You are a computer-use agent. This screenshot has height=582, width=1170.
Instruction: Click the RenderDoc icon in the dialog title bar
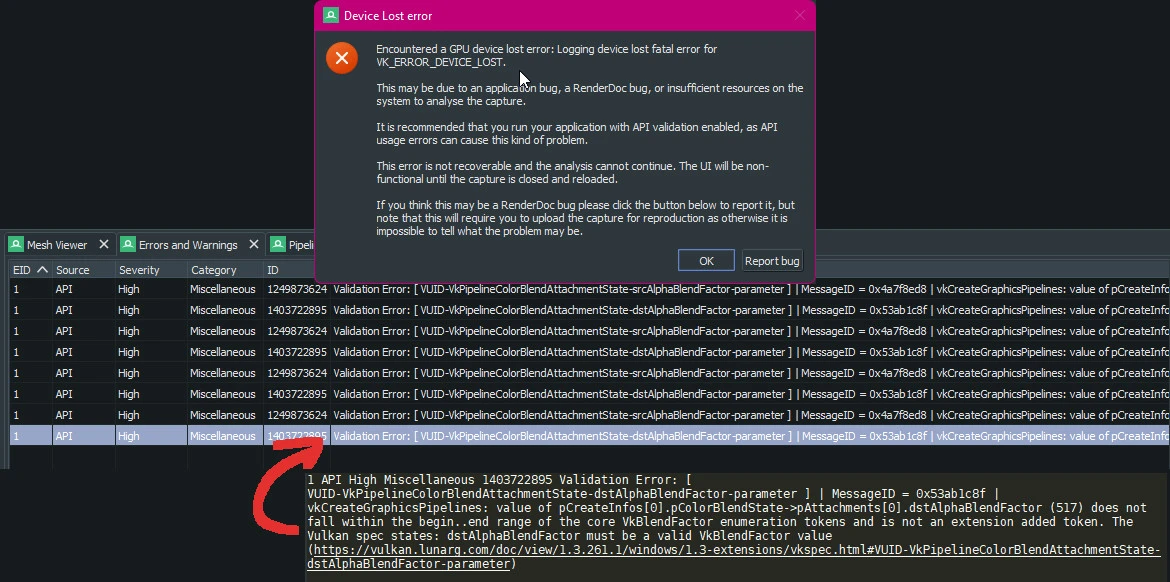[x=331, y=15]
